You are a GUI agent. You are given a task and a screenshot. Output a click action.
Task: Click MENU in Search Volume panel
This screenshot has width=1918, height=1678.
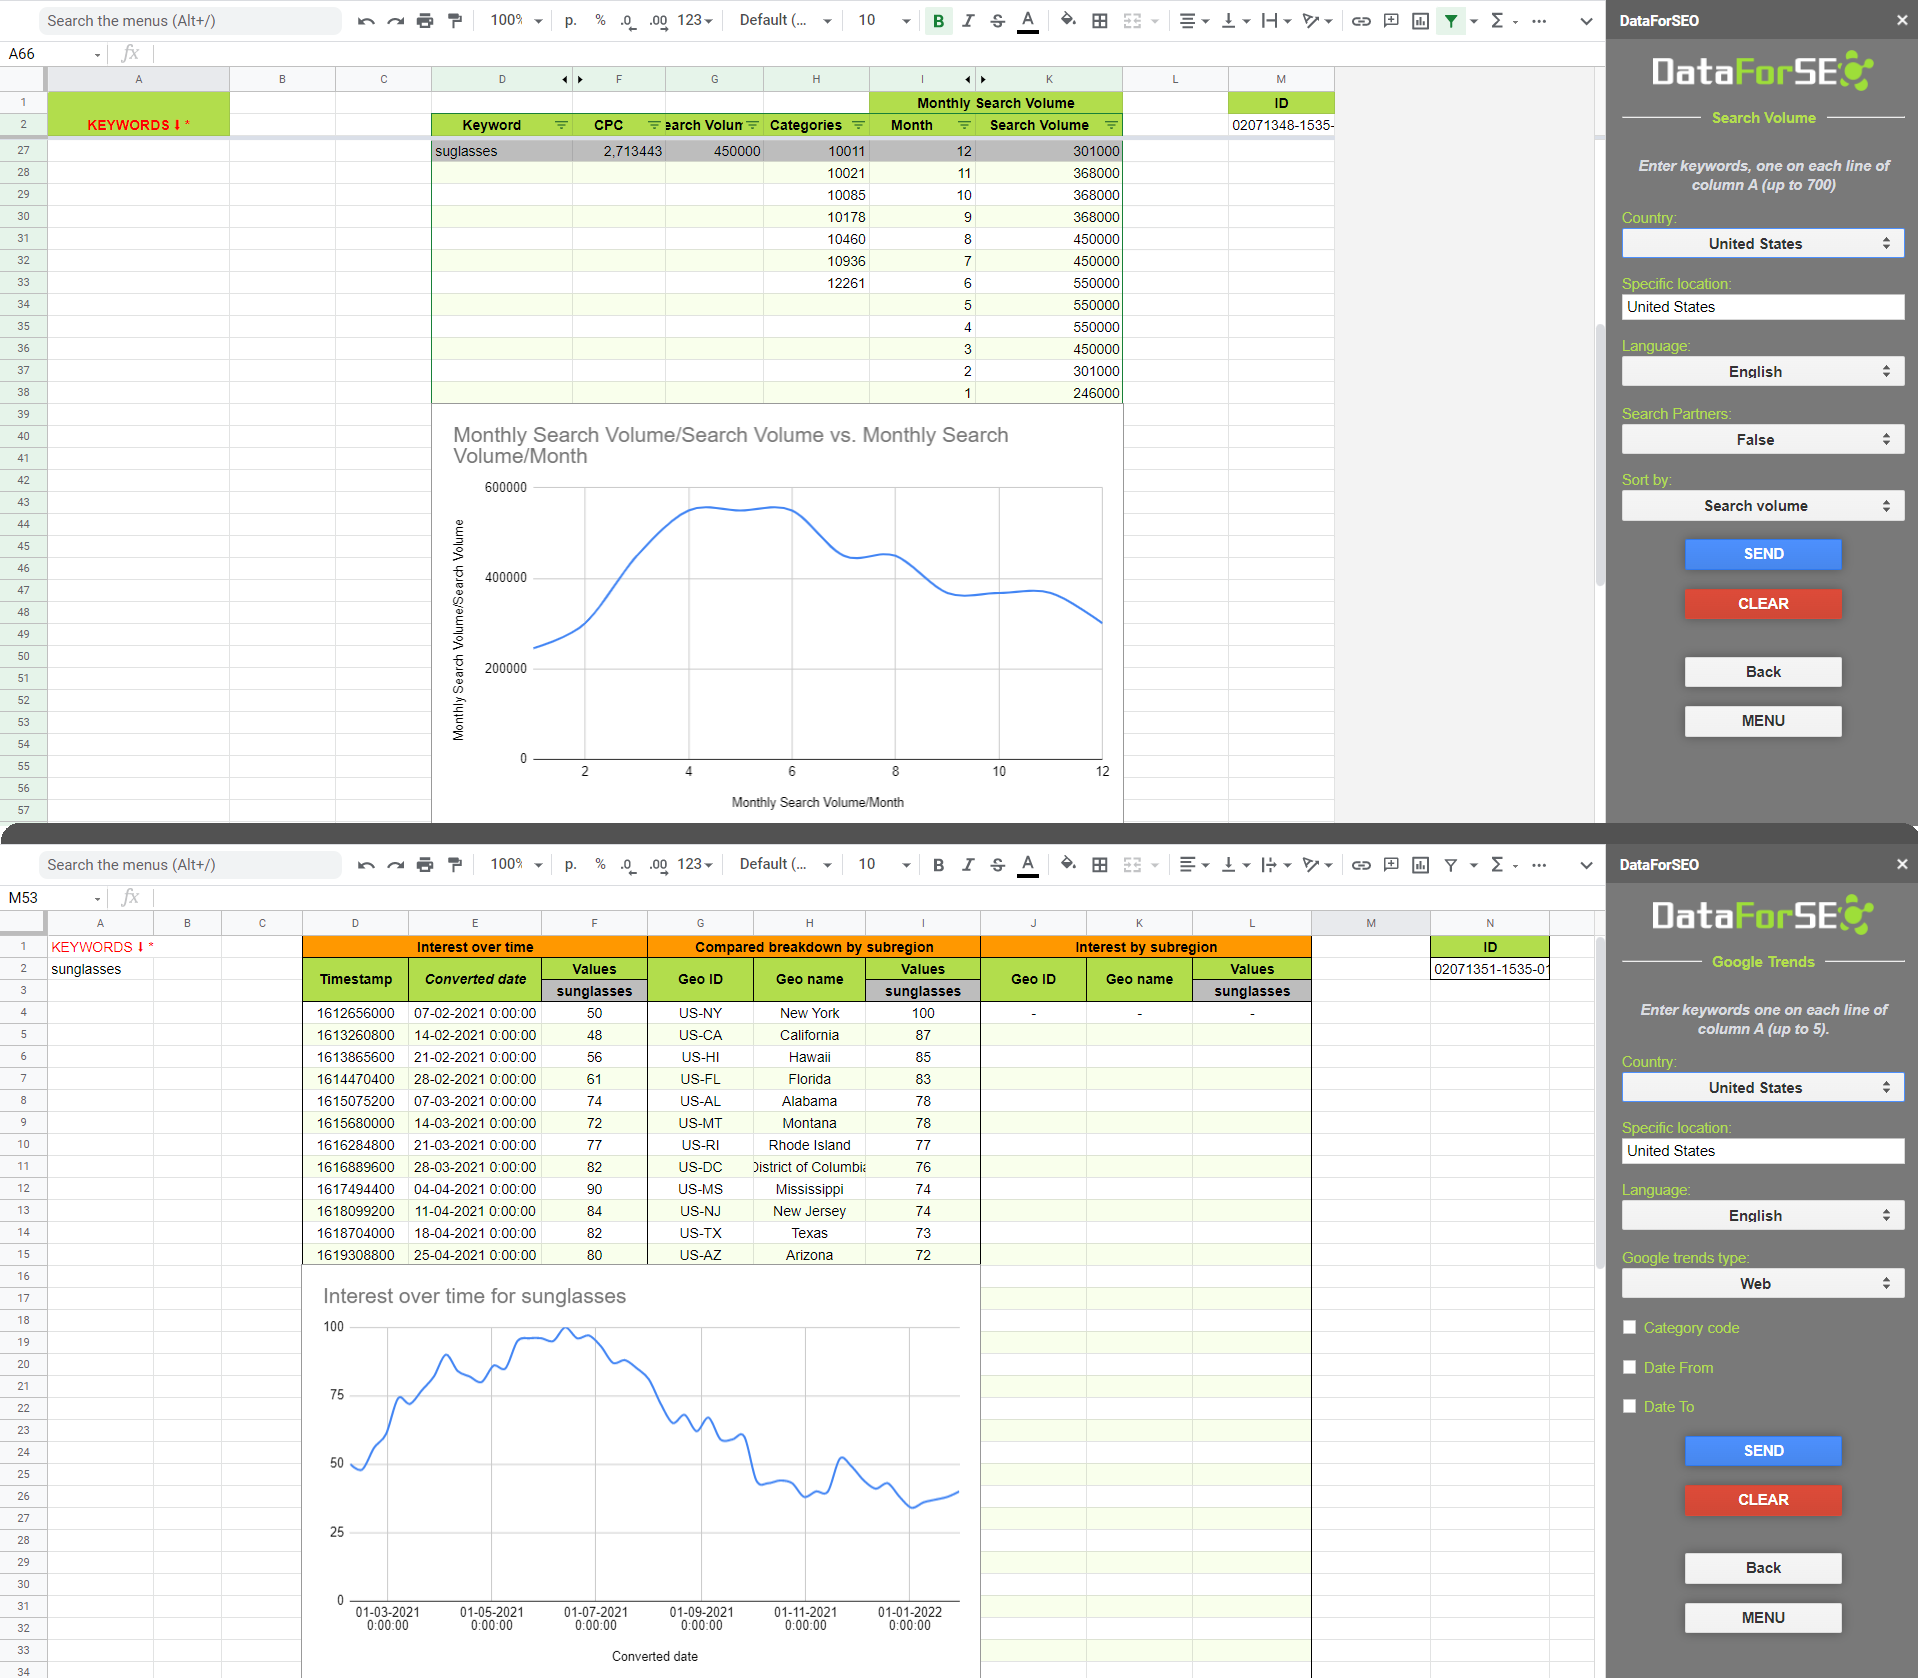pyautogui.click(x=1762, y=721)
